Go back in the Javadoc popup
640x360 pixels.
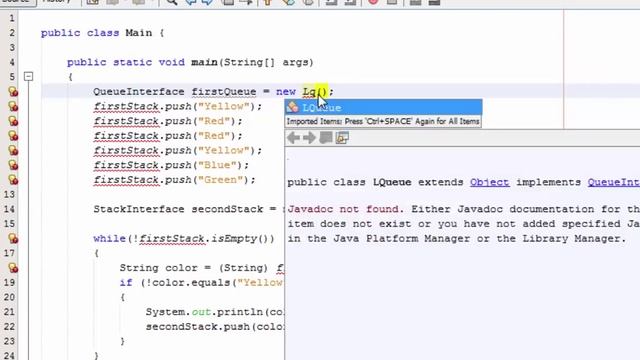coord(293,138)
